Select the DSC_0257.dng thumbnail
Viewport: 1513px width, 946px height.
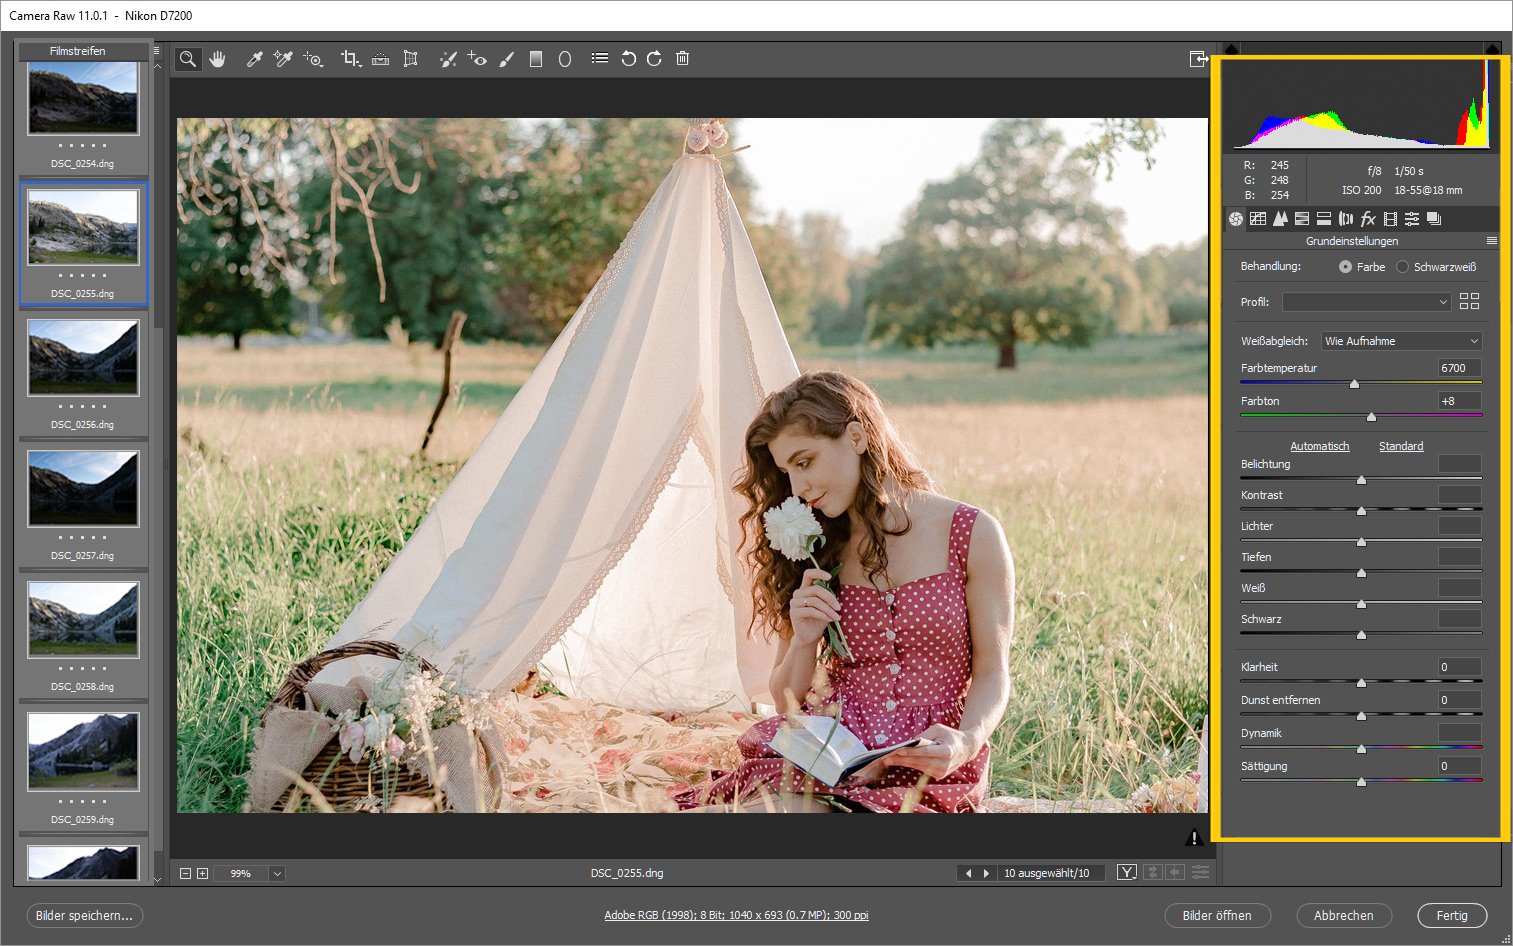click(83, 488)
